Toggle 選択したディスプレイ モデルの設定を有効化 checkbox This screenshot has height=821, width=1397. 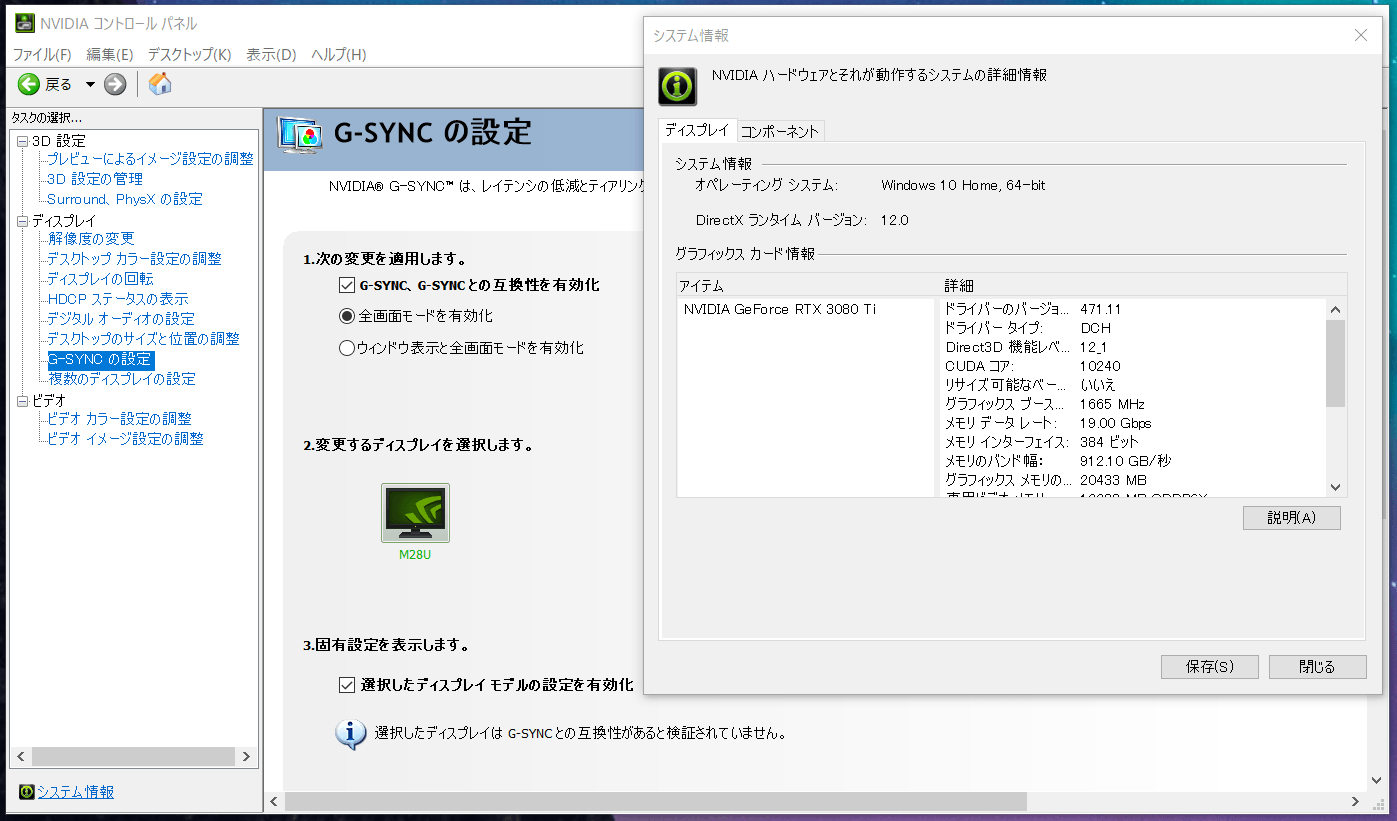[347, 685]
